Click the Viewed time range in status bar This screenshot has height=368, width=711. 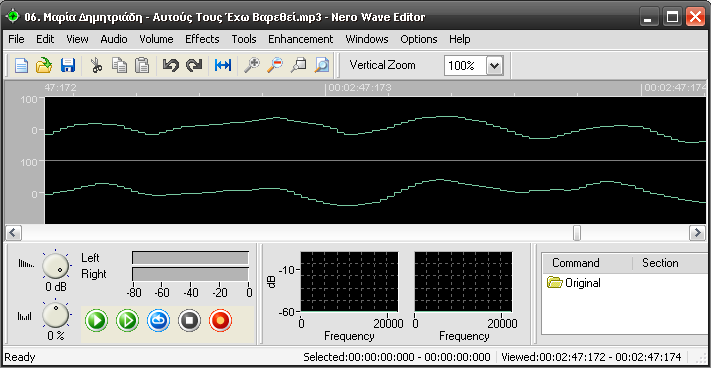pyautogui.click(x=591, y=357)
